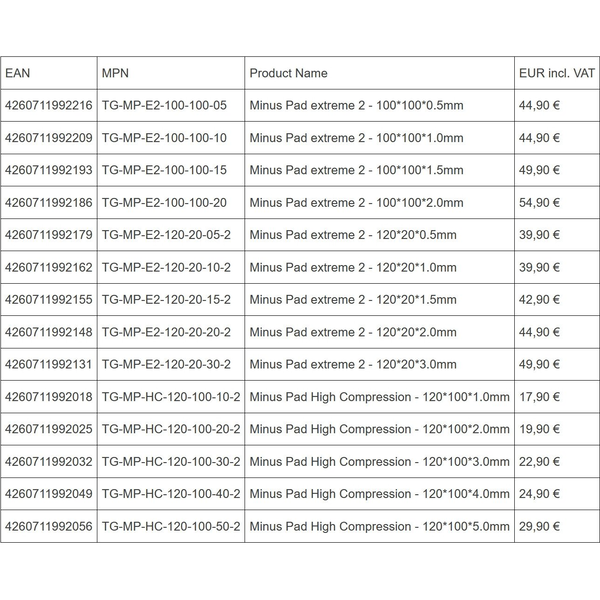The image size is (600, 600).
Task: Select Minus Pad extreme 2 - 120*20*0.5mm
Action: (353, 235)
